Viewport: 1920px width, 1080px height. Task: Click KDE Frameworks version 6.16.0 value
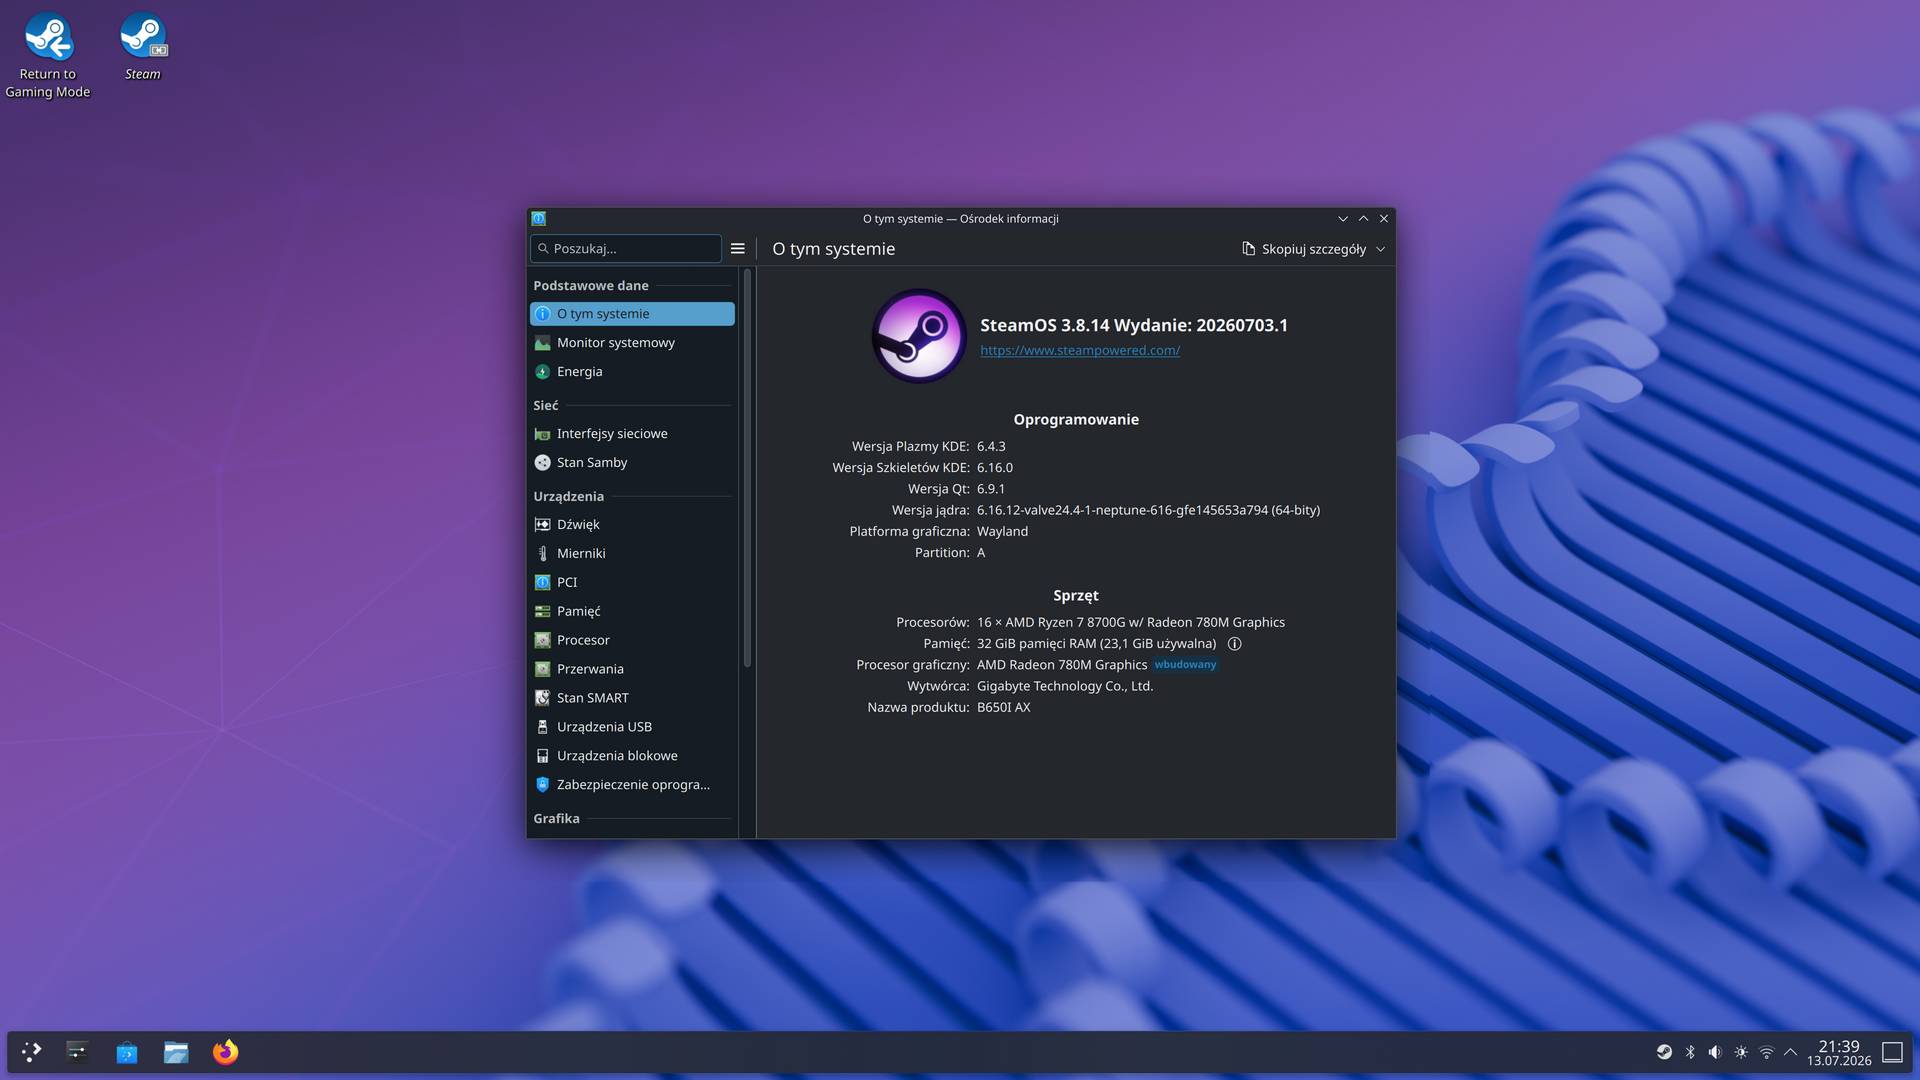995,468
